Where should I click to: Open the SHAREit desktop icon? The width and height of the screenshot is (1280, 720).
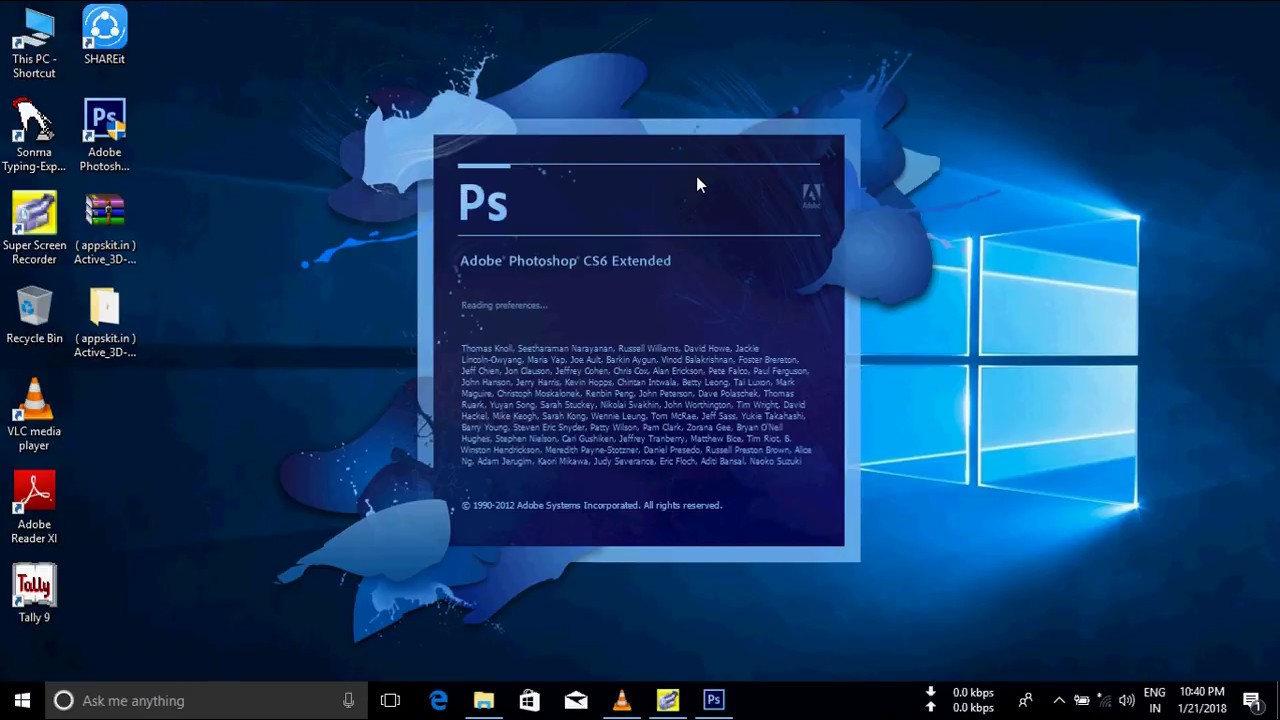coord(105,36)
